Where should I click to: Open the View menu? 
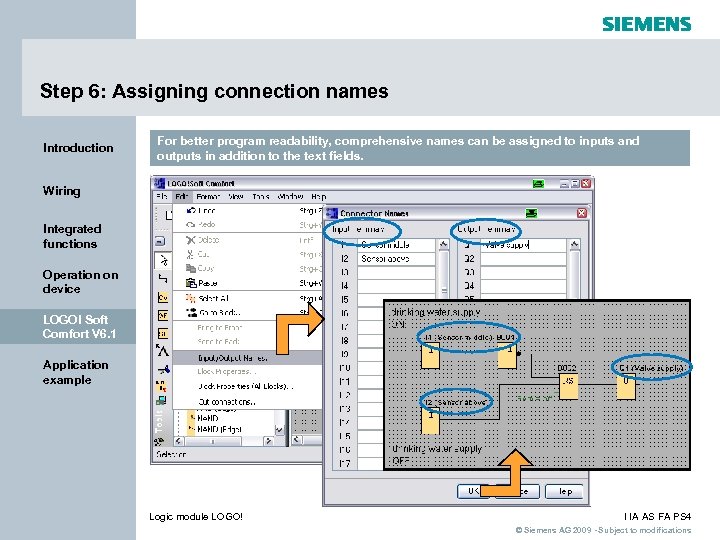coord(236,197)
